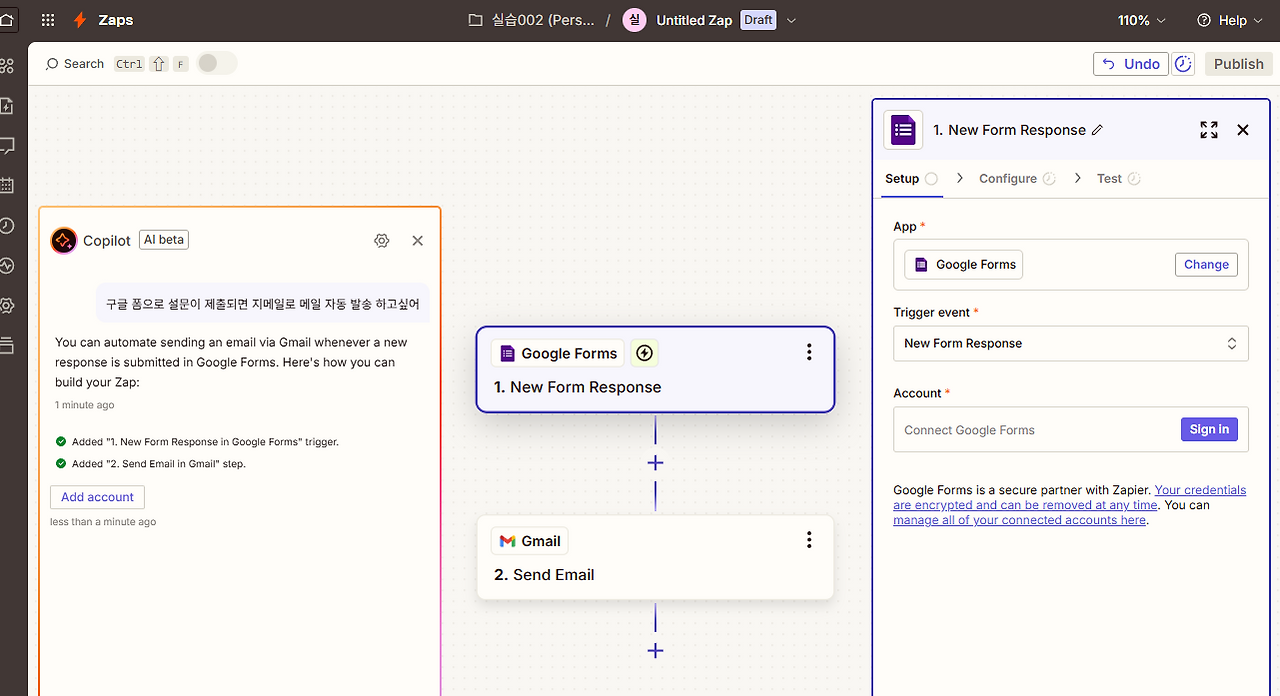Image resolution: width=1280 pixels, height=696 pixels.
Task: Open the sidebar stacked layers icon
Action: point(7,346)
